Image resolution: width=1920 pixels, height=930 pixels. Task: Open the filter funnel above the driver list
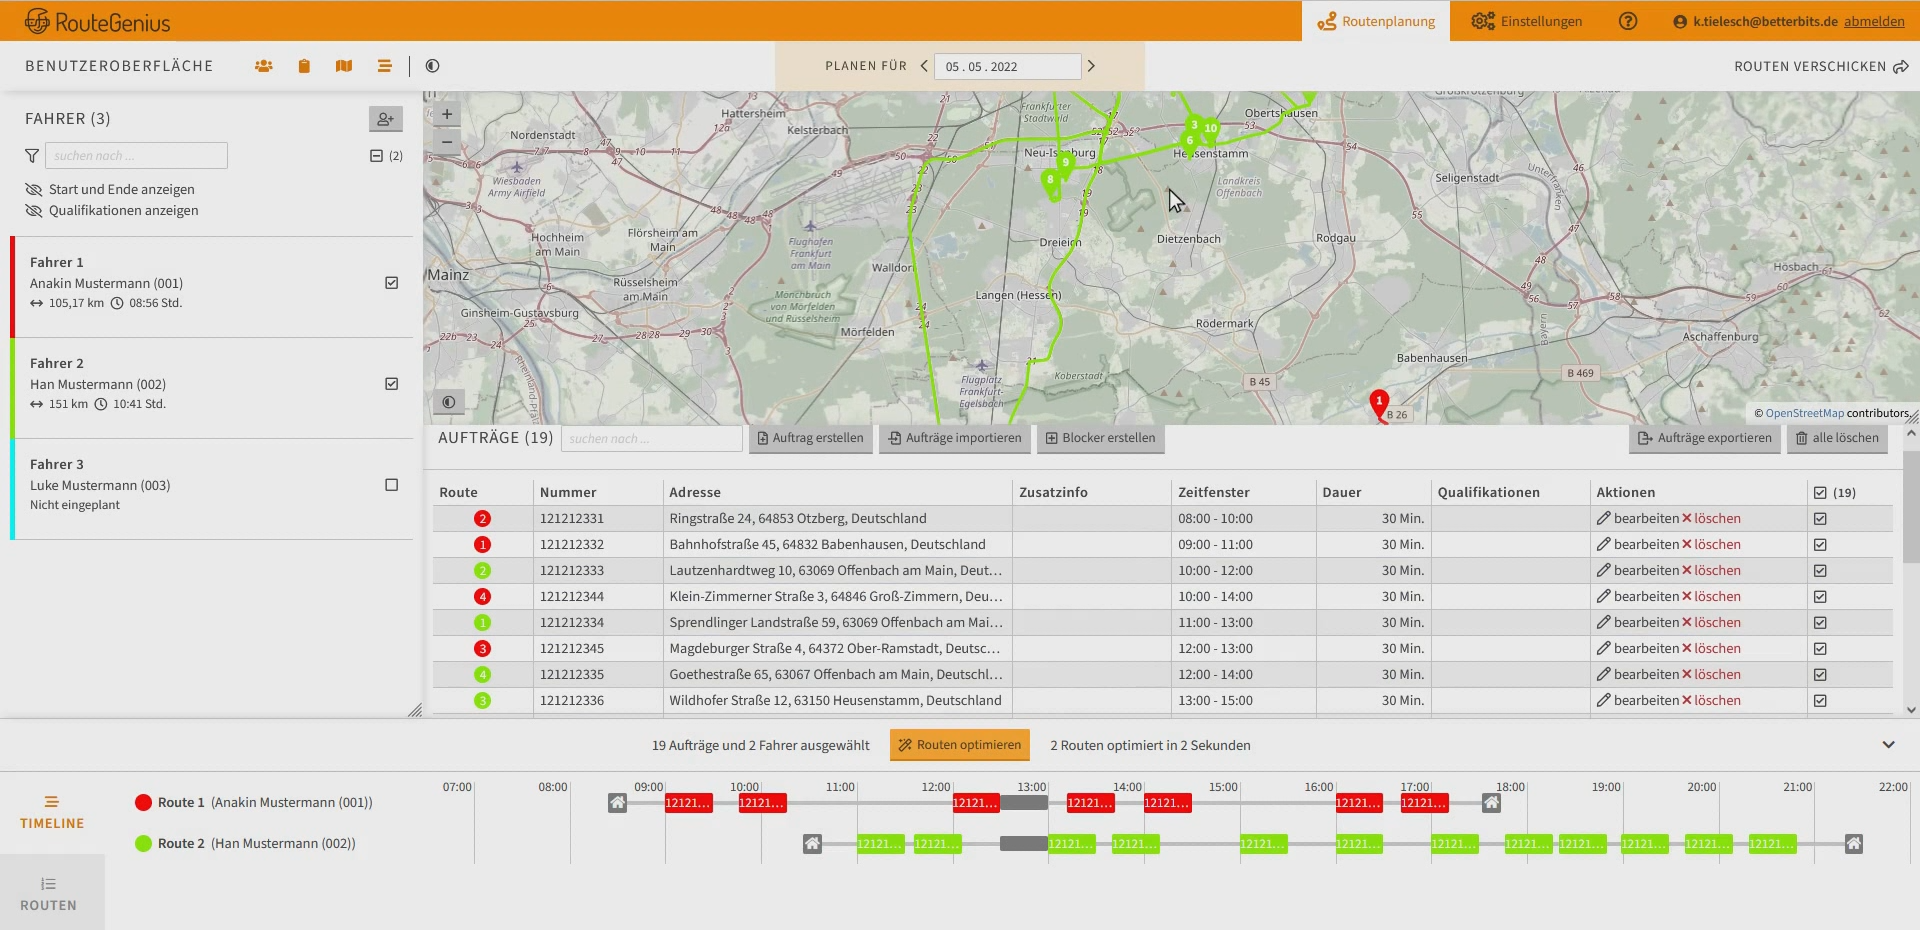tap(31, 155)
